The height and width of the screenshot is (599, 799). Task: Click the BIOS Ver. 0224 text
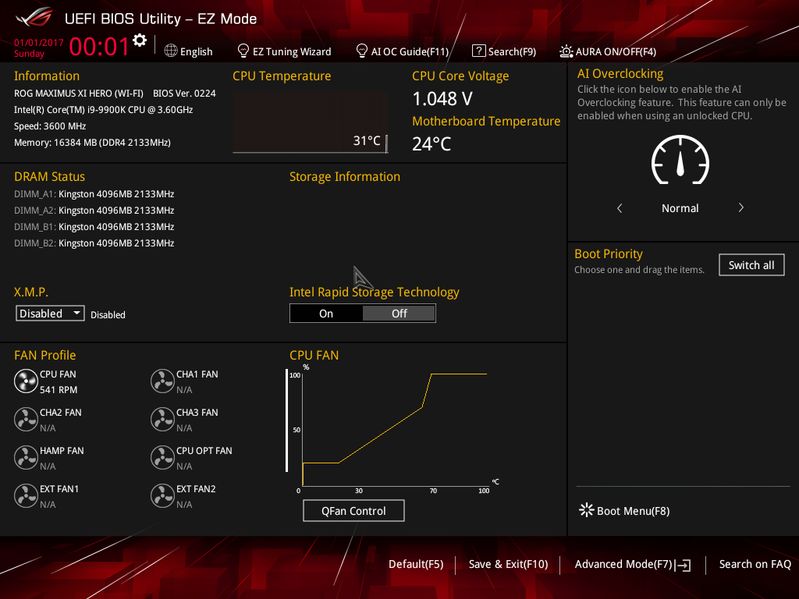click(x=184, y=93)
